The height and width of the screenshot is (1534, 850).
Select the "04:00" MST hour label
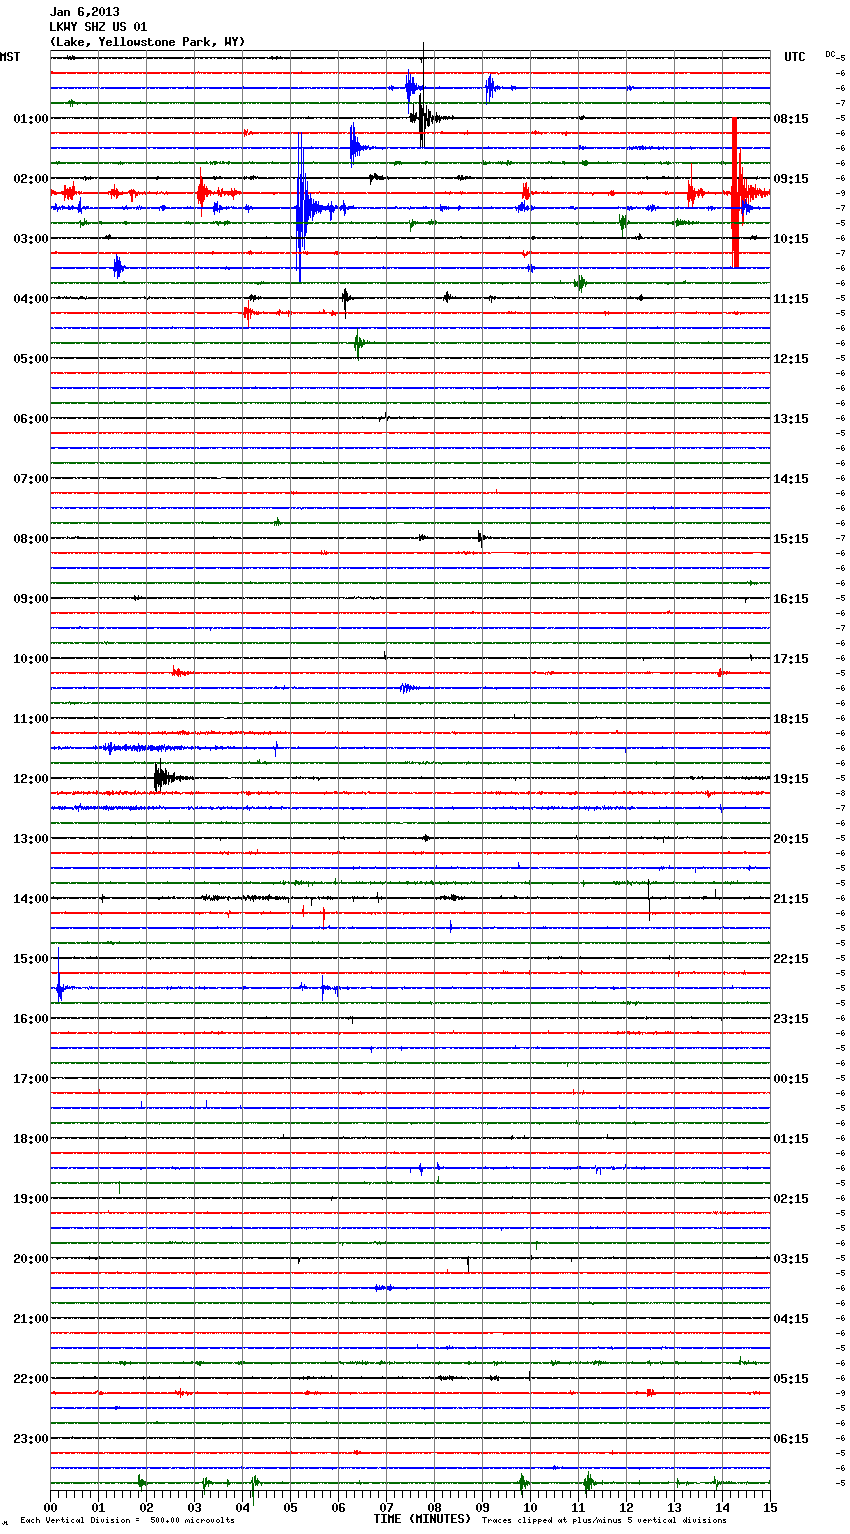[x=31, y=298]
